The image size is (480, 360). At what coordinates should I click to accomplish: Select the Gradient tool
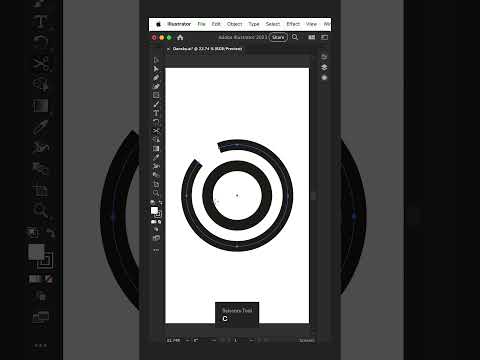point(156,149)
